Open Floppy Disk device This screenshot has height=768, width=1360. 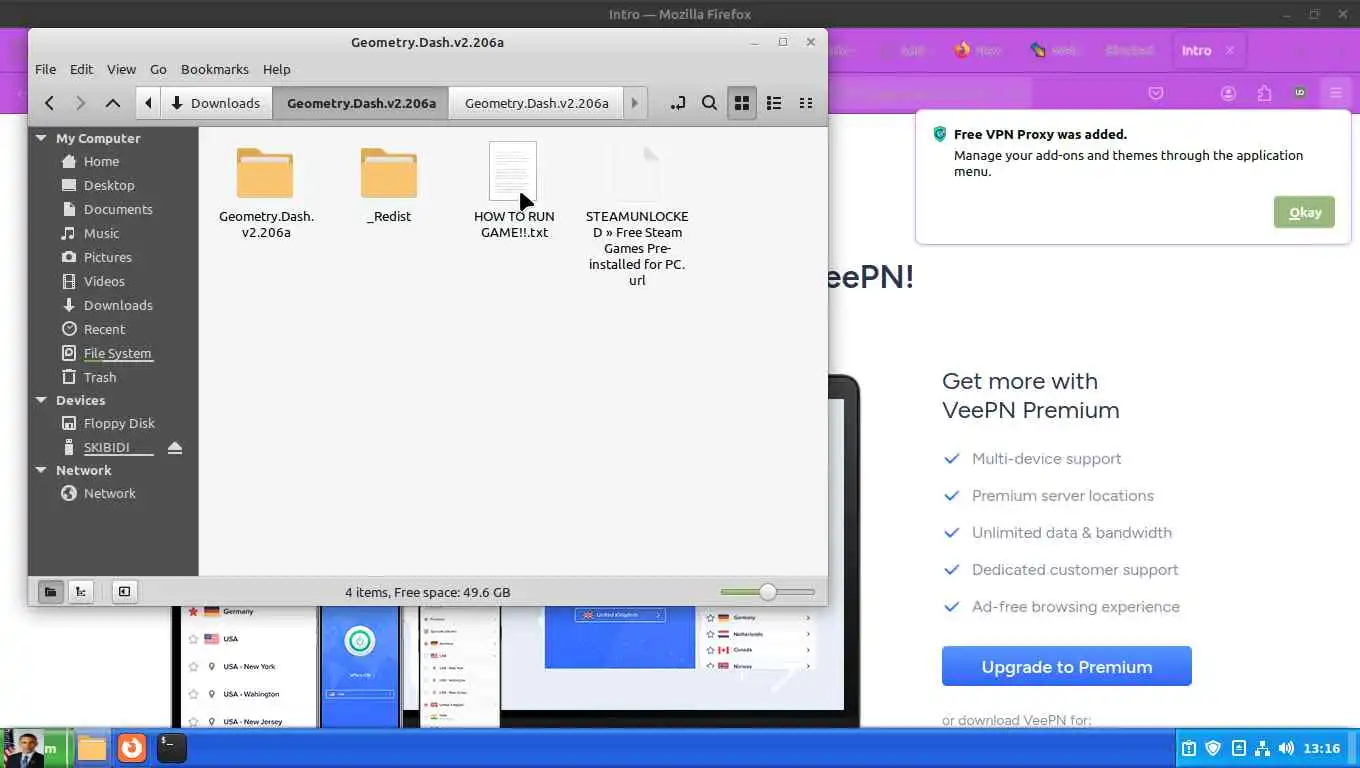tap(119, 423)
